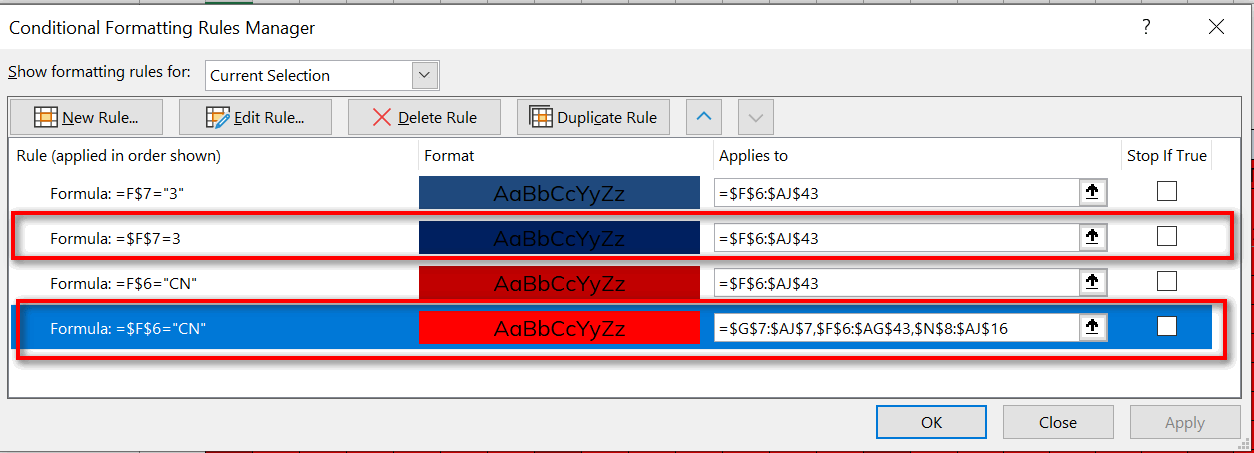Screen dimensions: 1254x453
Task: Delete the selected rule
Action: coord(424,117)
